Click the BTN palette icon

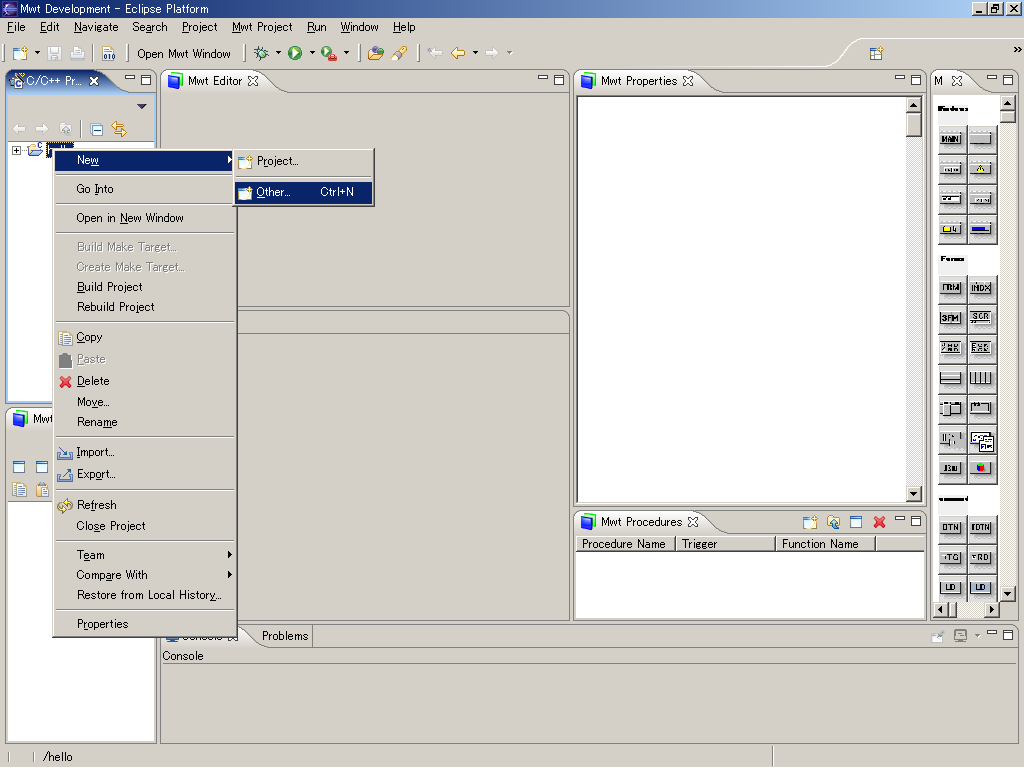point(951,527)
